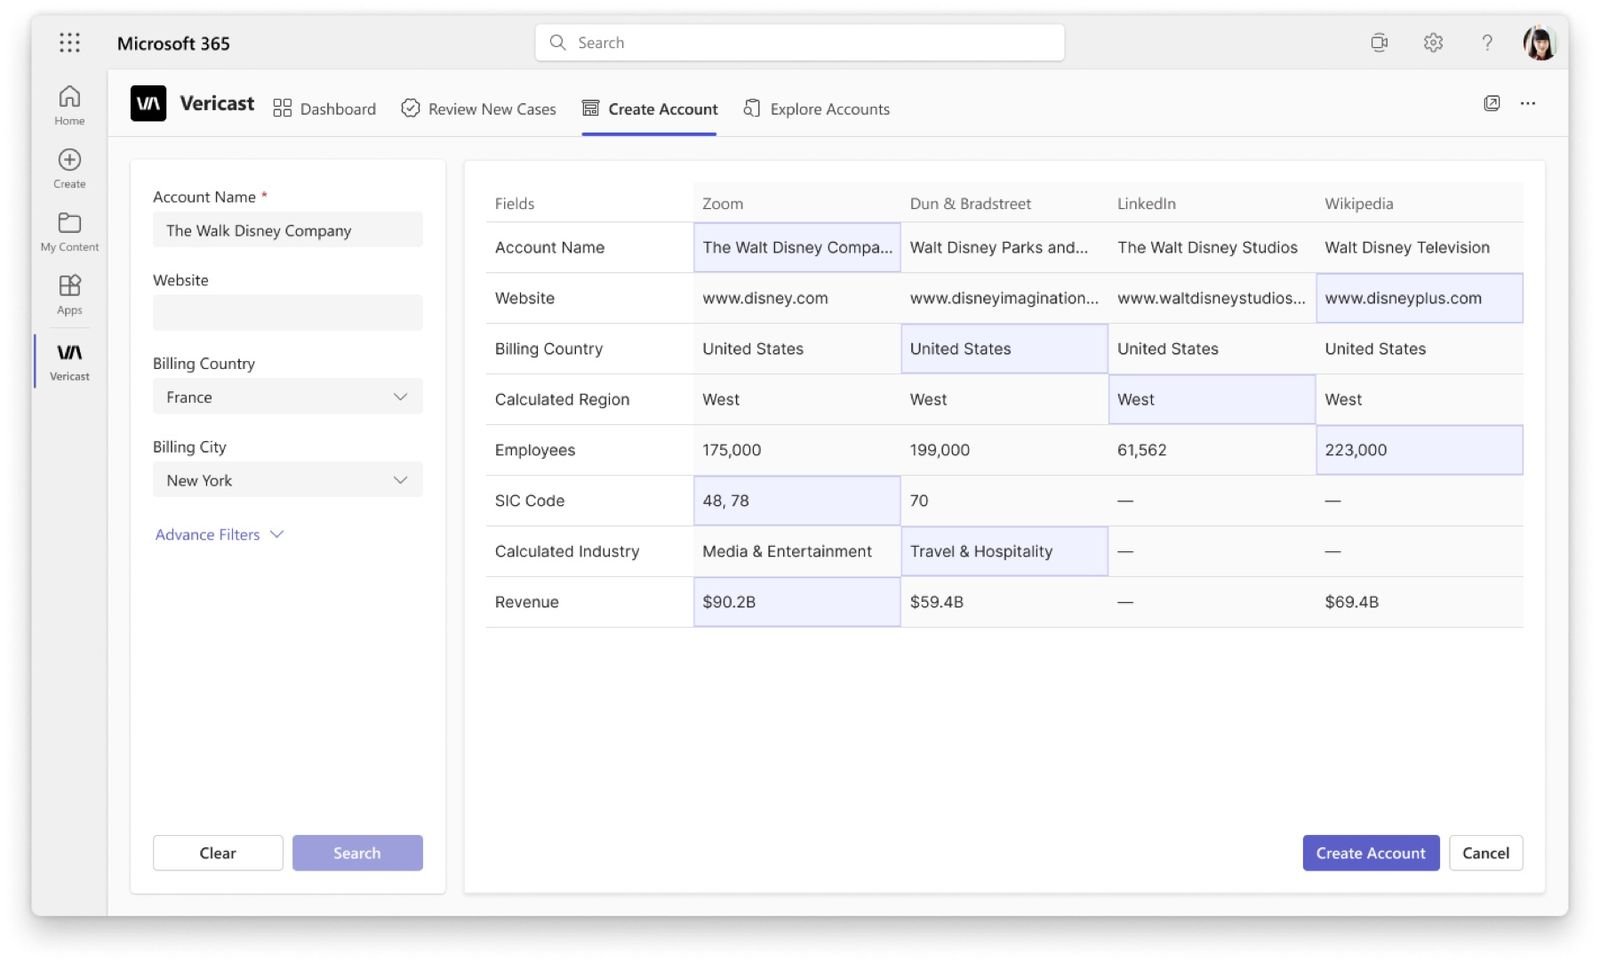Click the Vericast logo in the header
Viewport: 1600px width, 963px height.
[x=148, y=103]
